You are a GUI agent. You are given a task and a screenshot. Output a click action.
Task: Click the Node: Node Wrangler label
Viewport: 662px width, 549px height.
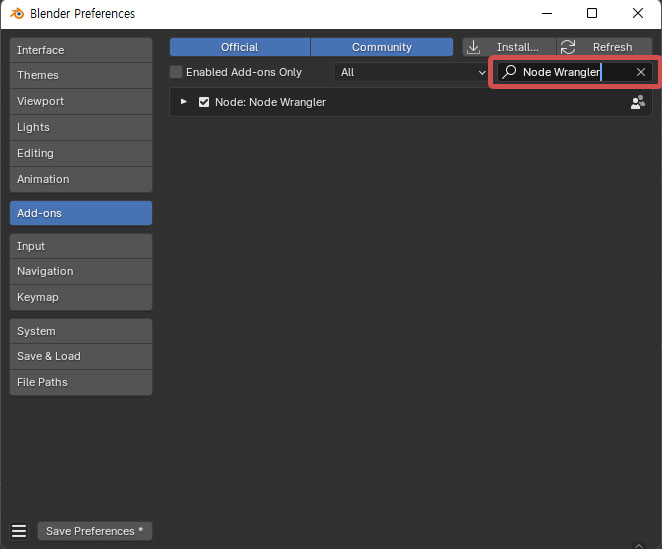tap(270, 102)
